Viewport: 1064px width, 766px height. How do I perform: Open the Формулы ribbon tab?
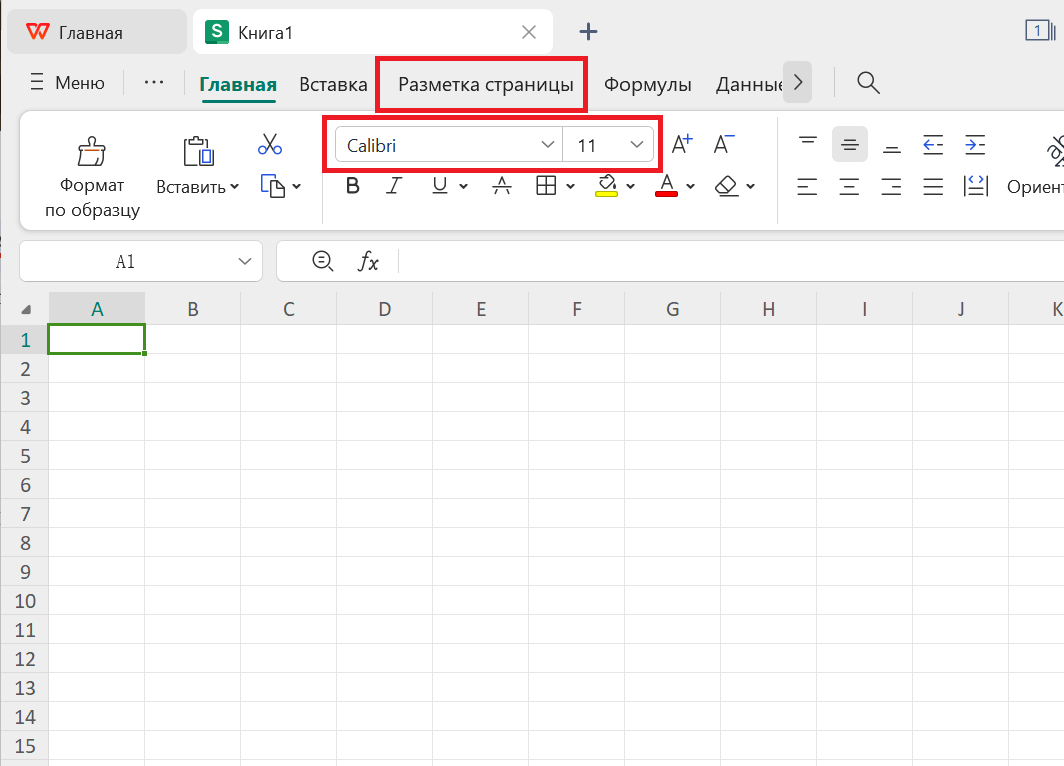647,84
